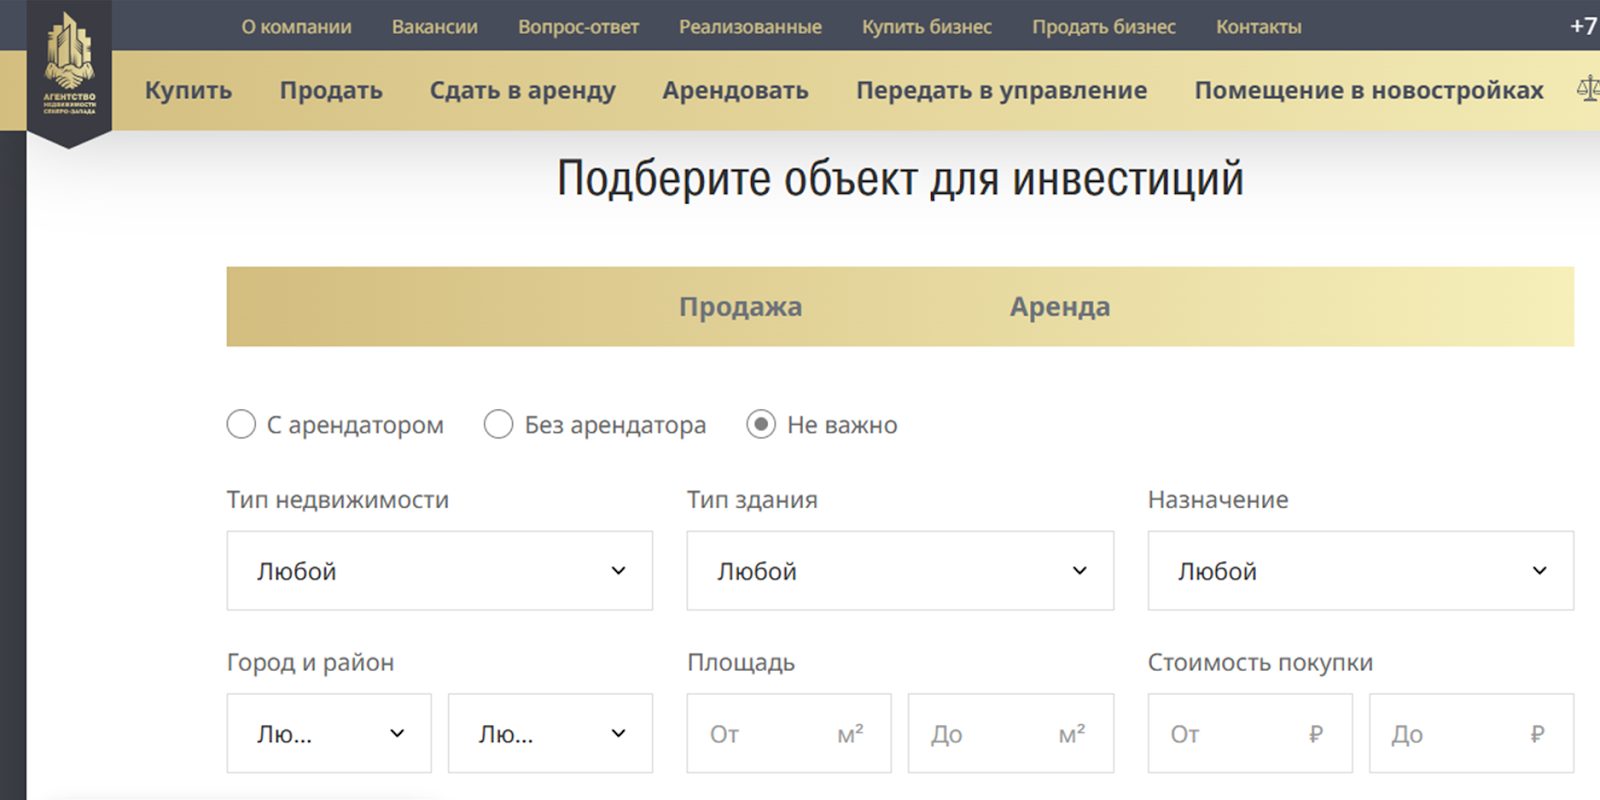Expand the district dropdown beside the city selector
1600x800 pixels.
tap(550, 734)
